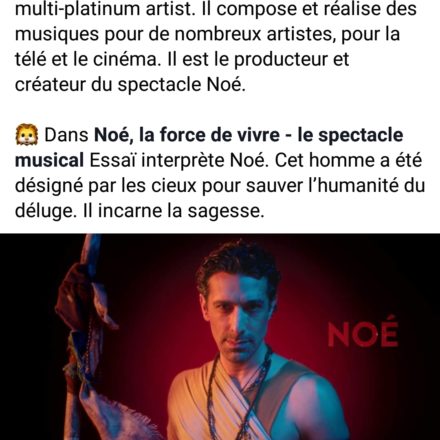Click the phrase "télé et le cinéma"
The height and width of the screenshot is (440, 440).
86,59
